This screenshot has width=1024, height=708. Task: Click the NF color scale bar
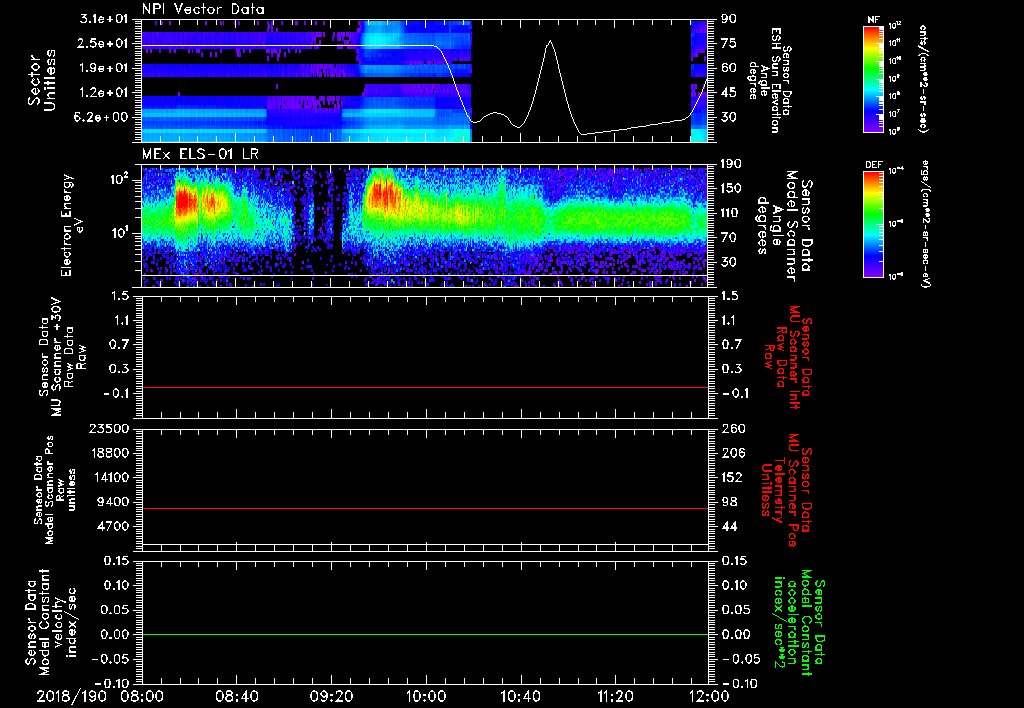pos(873,78)
